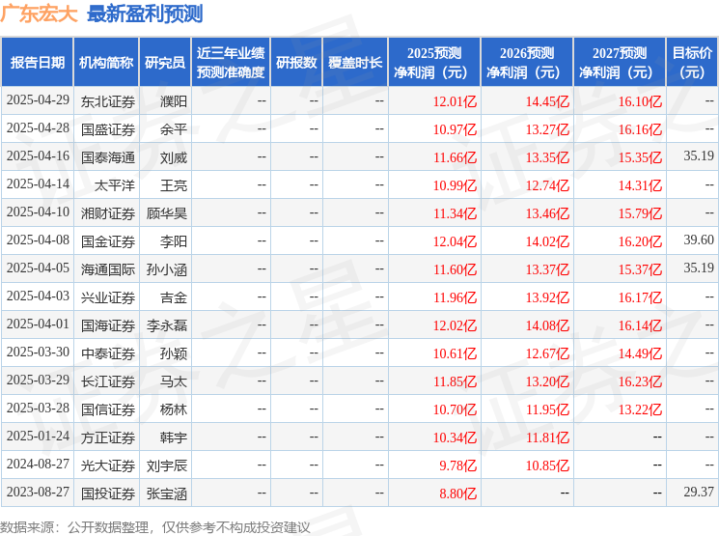Screen dimensions: 719x536
Task: Click analyst name 孙小涵
Action: click(x=167, y=269)
